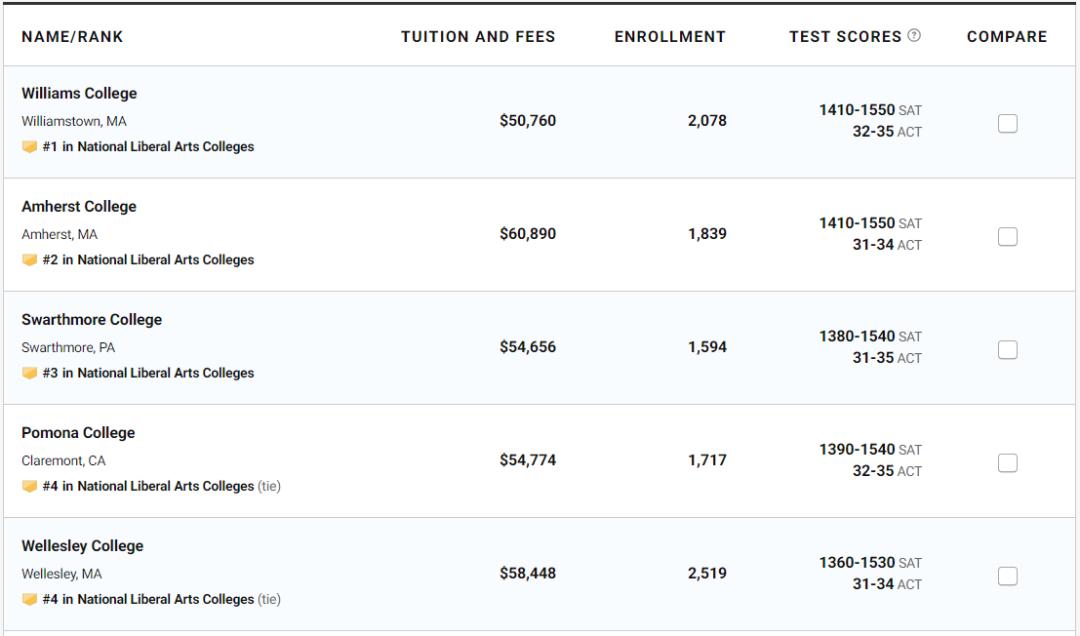The height and width of the screenshot is (636, 1080).
Task: Click the rank badge icon beside Swarthmore College #3
Action: 30,373
